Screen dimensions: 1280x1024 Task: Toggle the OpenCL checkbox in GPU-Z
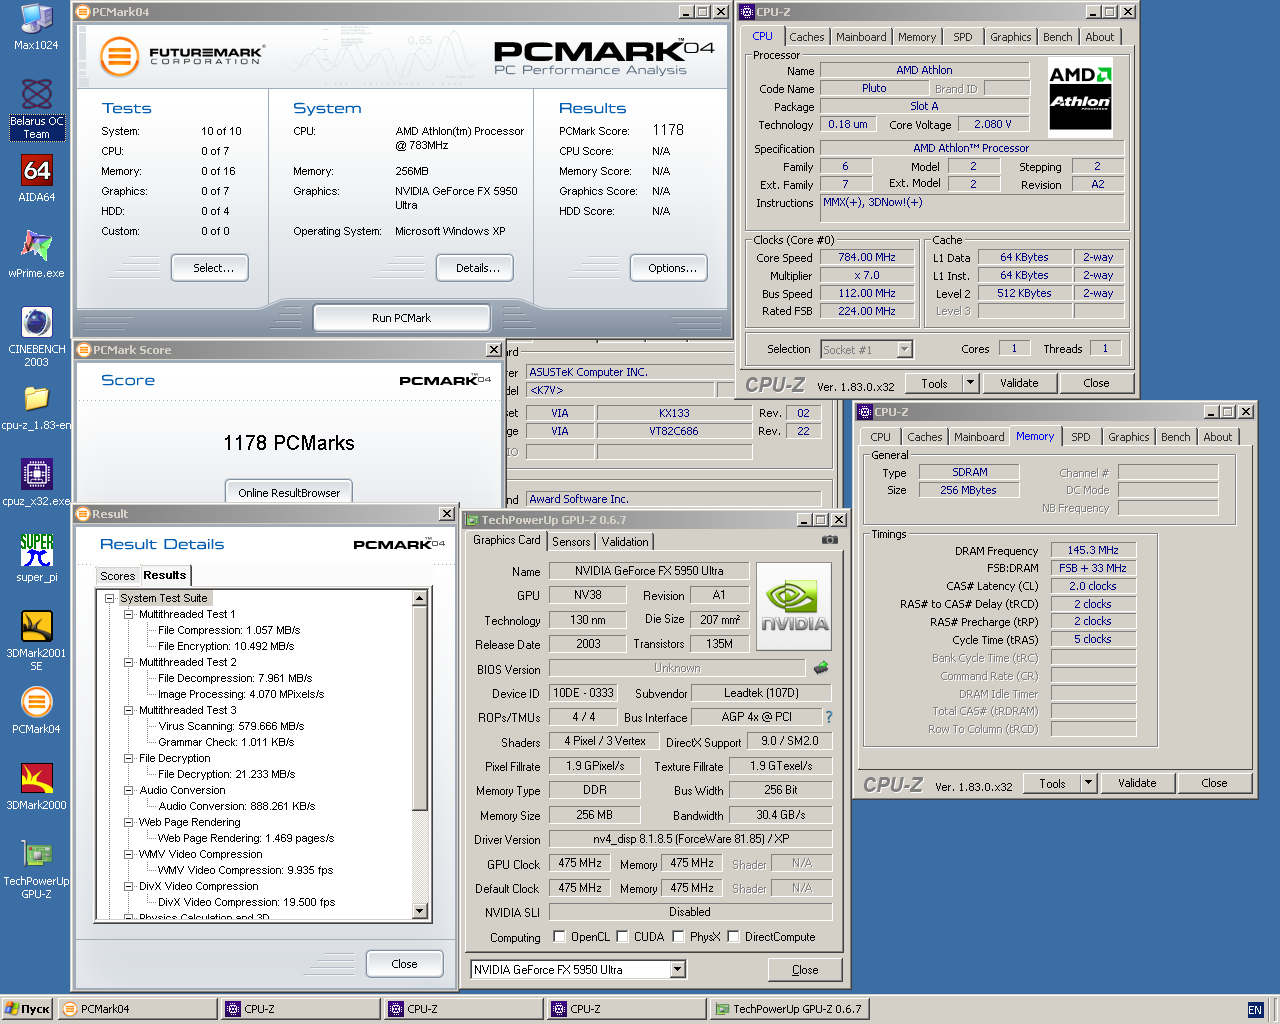click(x=560, y=937)
